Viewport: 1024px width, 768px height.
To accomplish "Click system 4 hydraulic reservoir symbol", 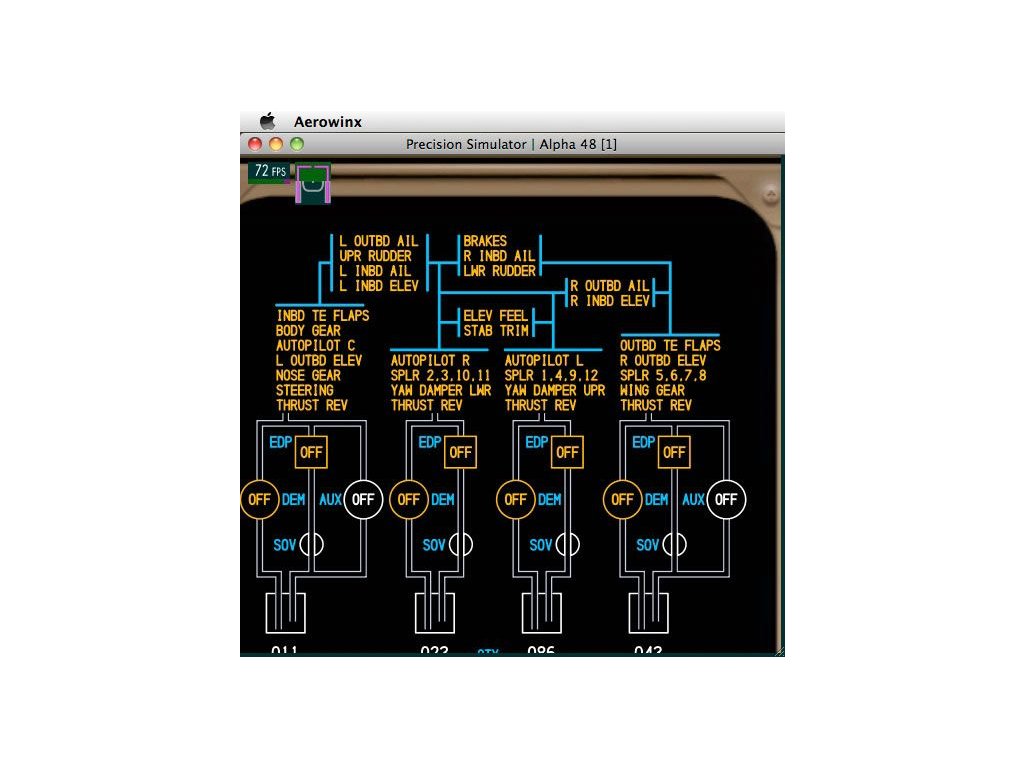I will pyautogui.click(x=648, y=613).
